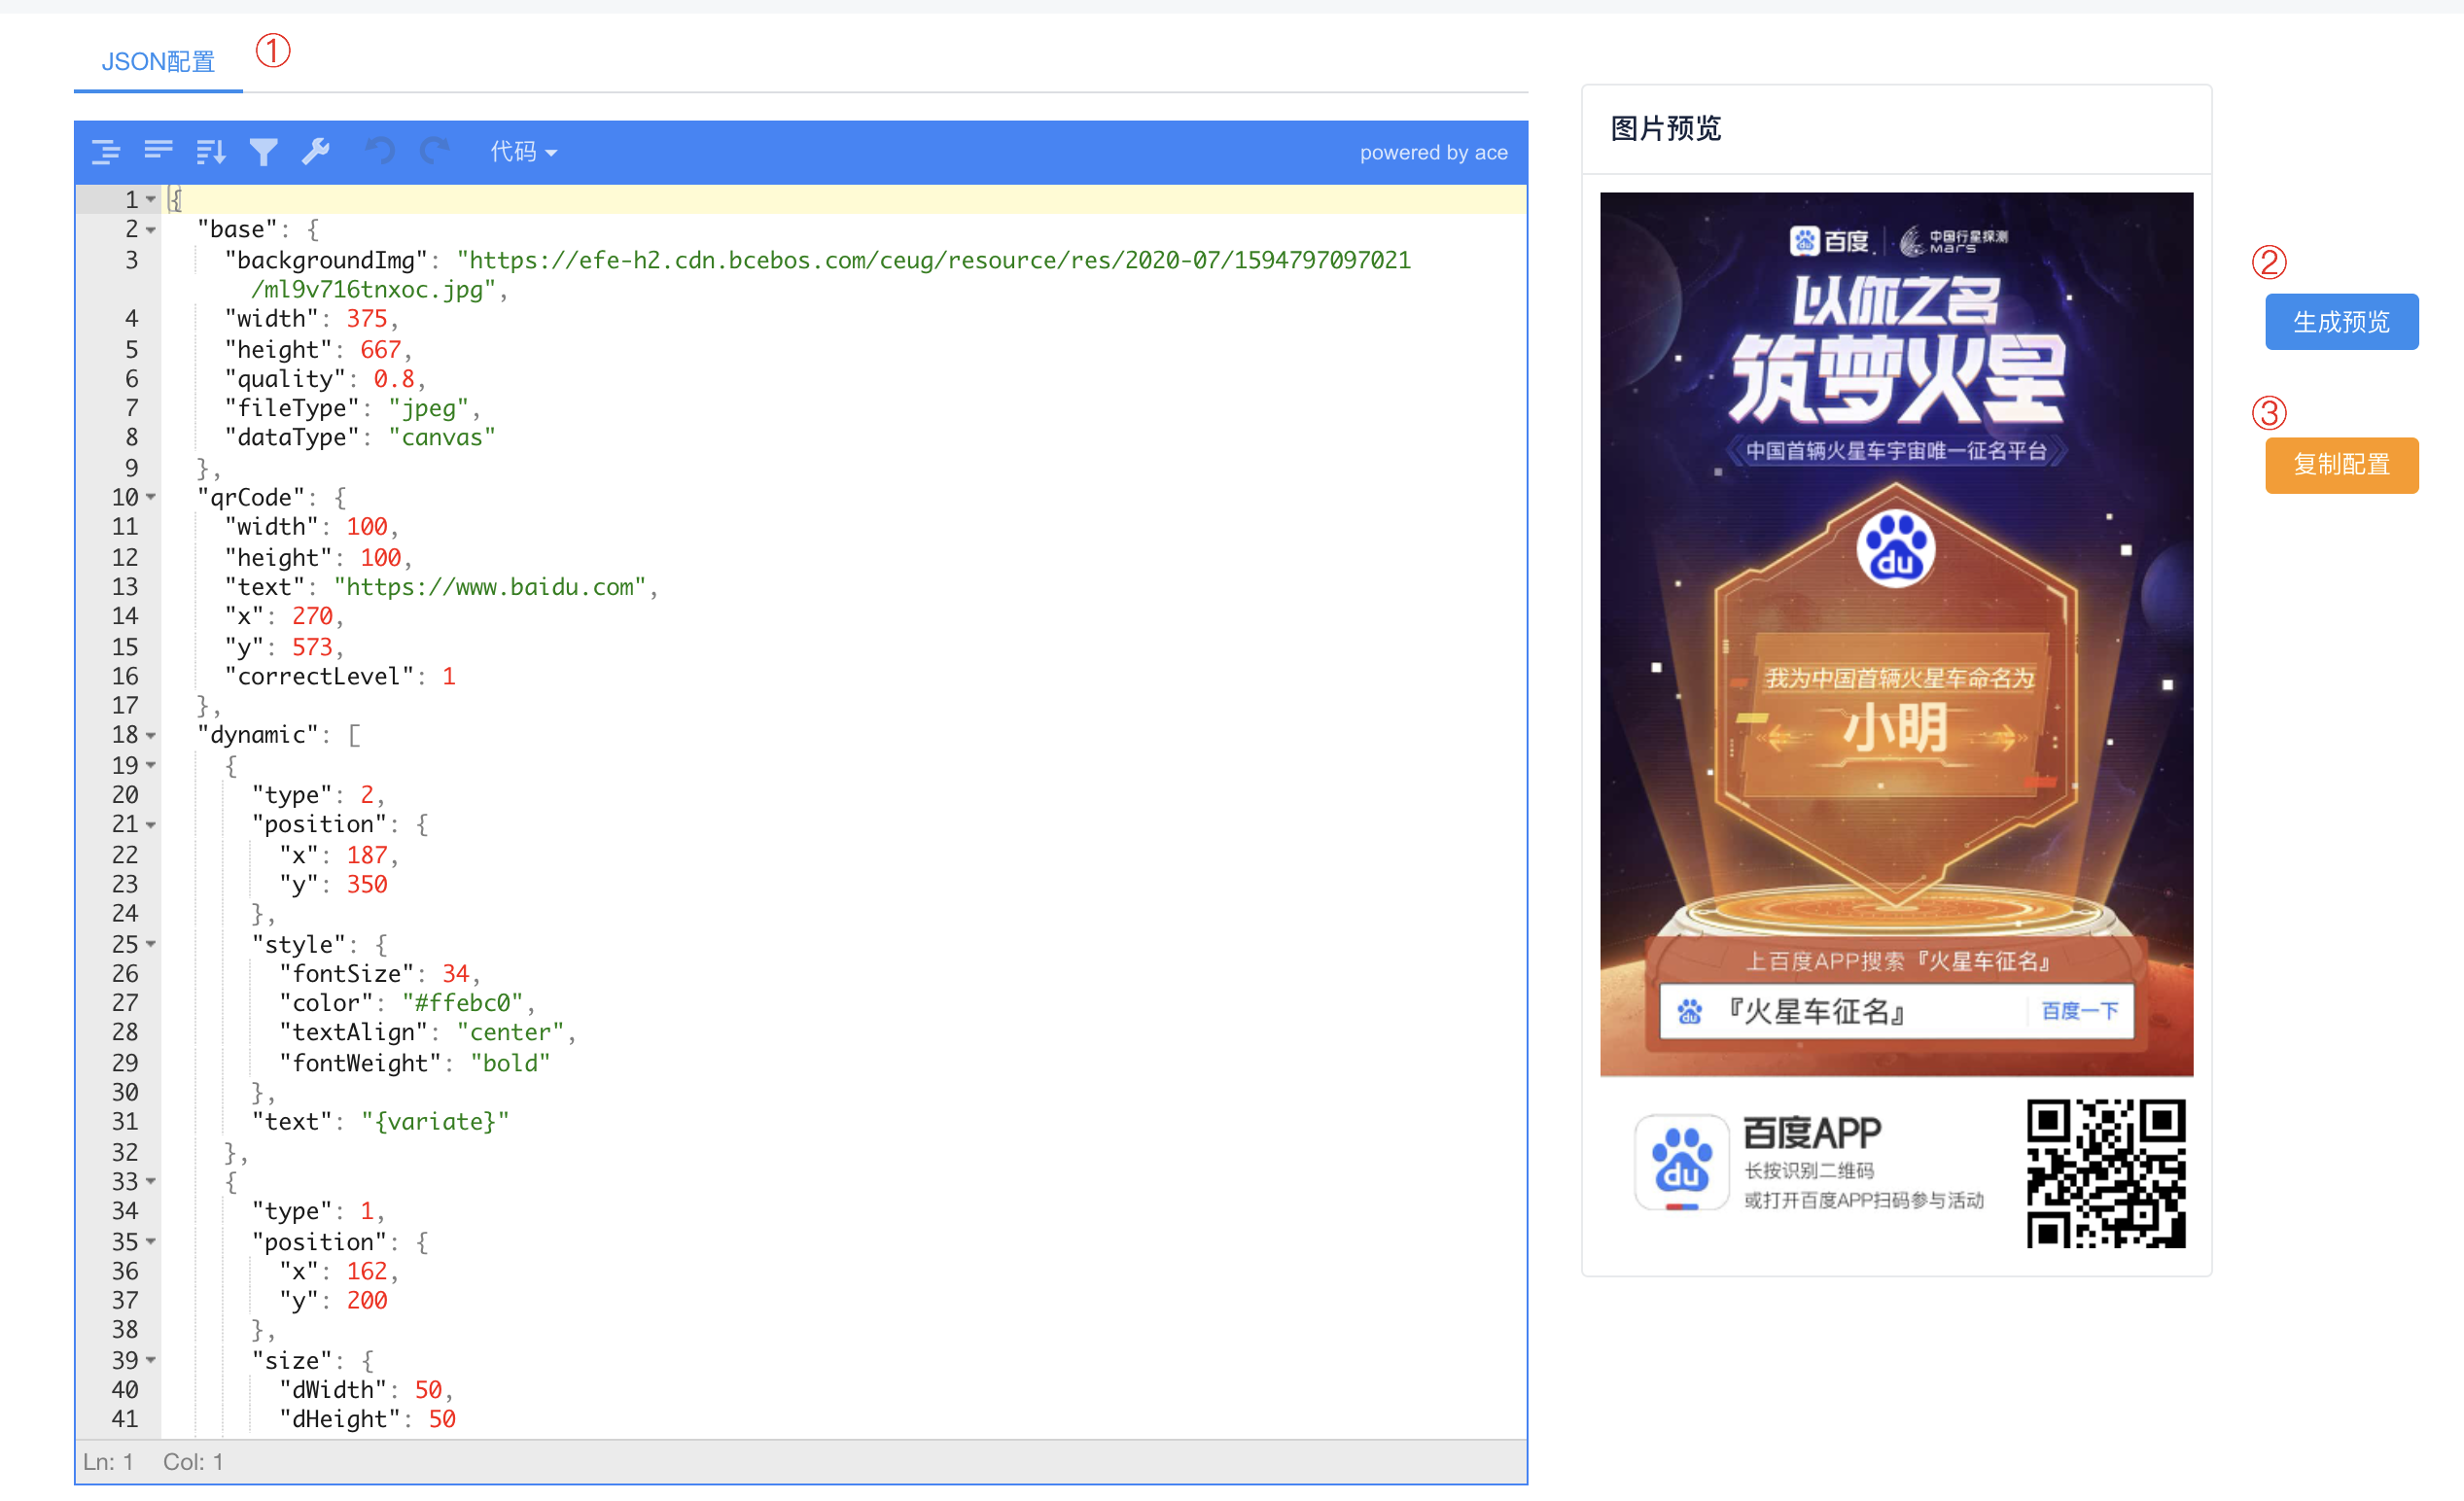
Task: Collapse the root object at line 1
Action: click(150, 198)
